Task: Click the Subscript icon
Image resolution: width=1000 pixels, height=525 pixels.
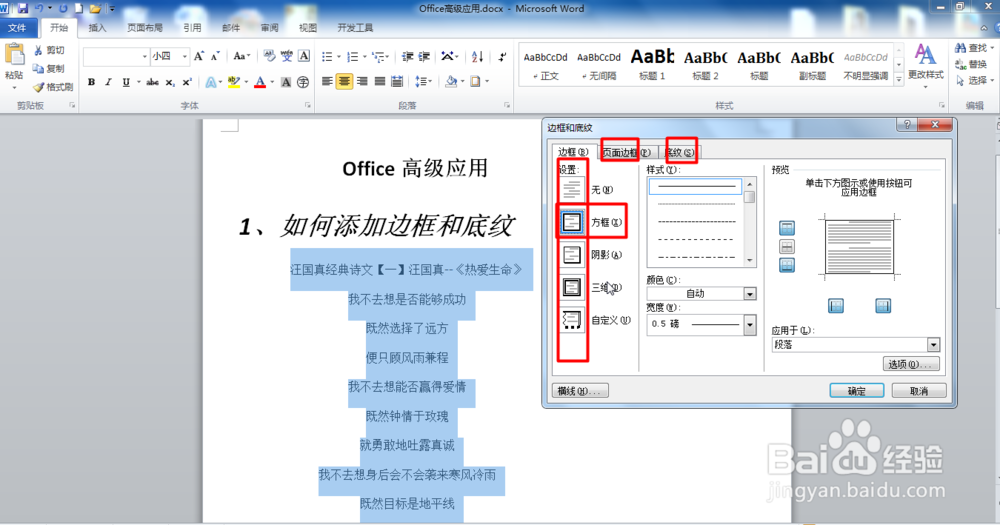Action: click(170, 82)
